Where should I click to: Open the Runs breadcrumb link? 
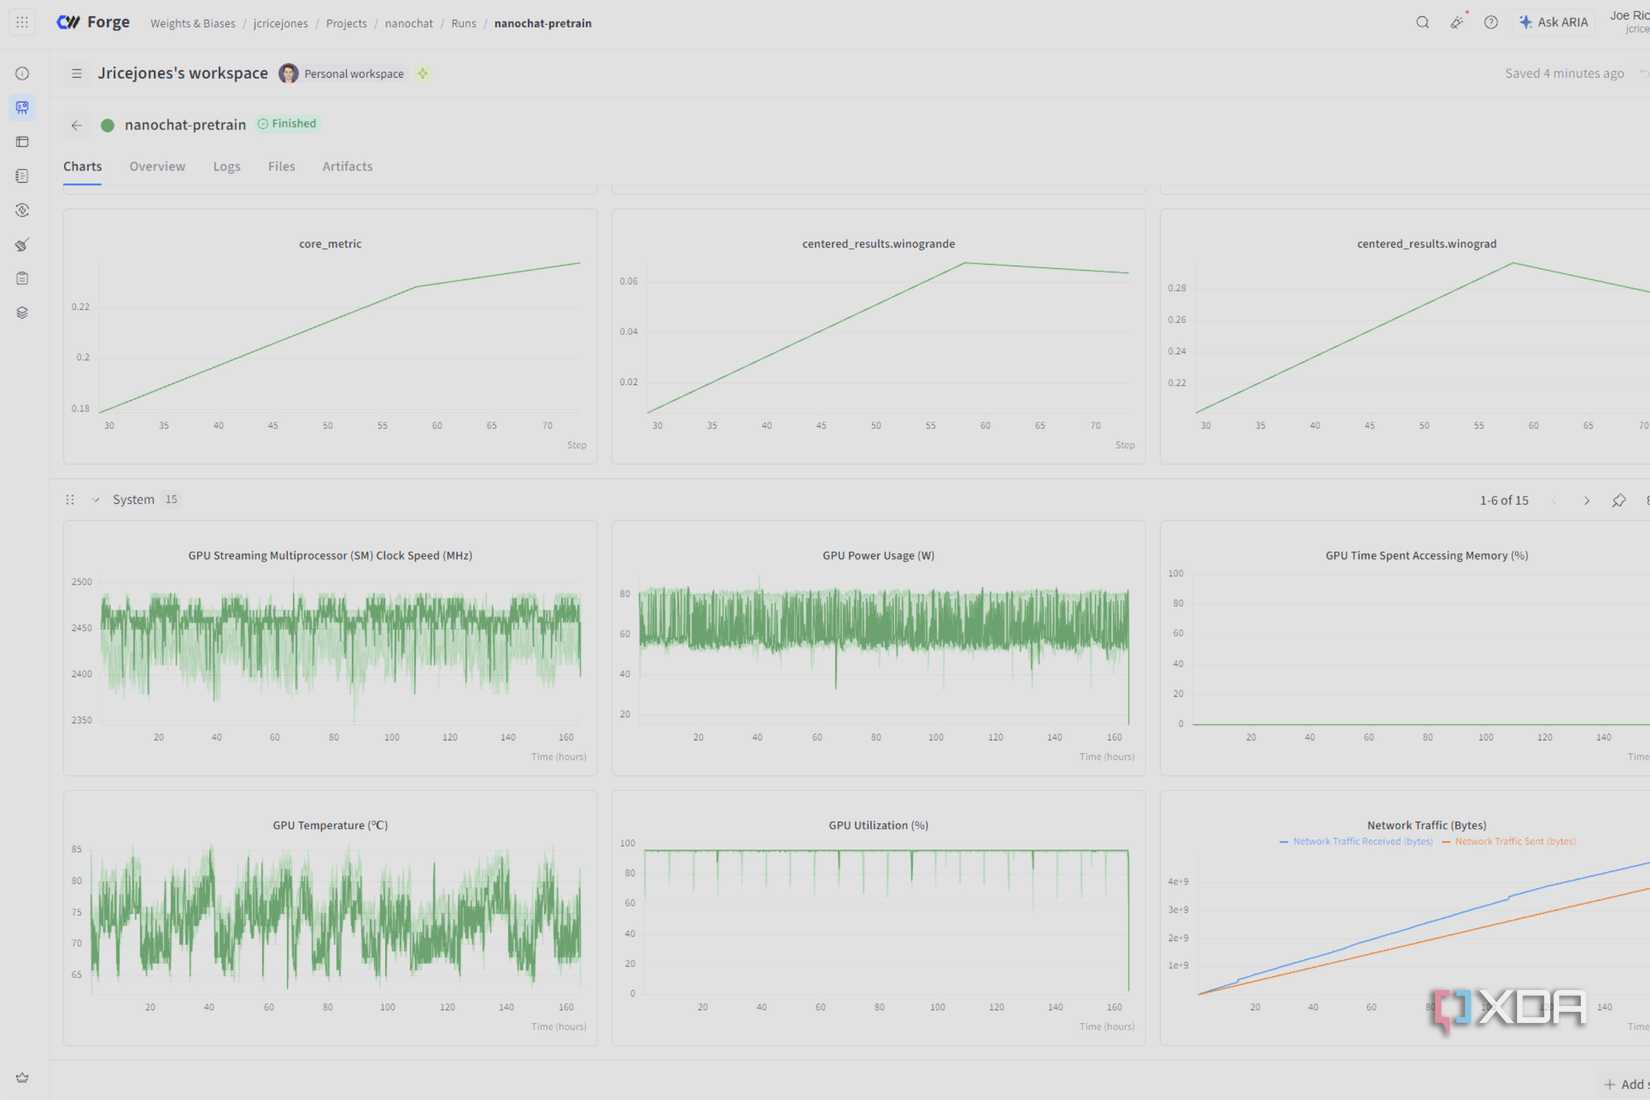[x=463, y=23]
